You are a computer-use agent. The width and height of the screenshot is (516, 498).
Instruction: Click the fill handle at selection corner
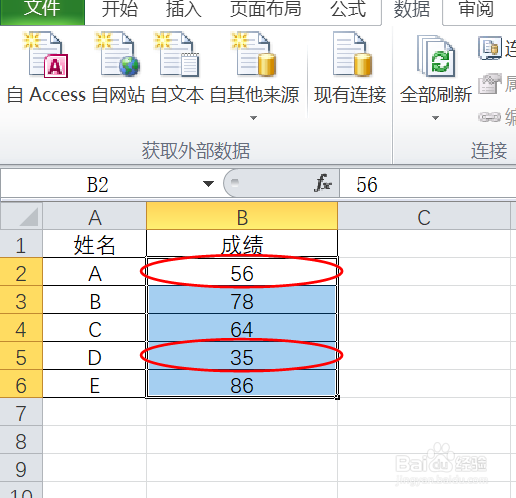pyautogui.click(x=338, y=397)
